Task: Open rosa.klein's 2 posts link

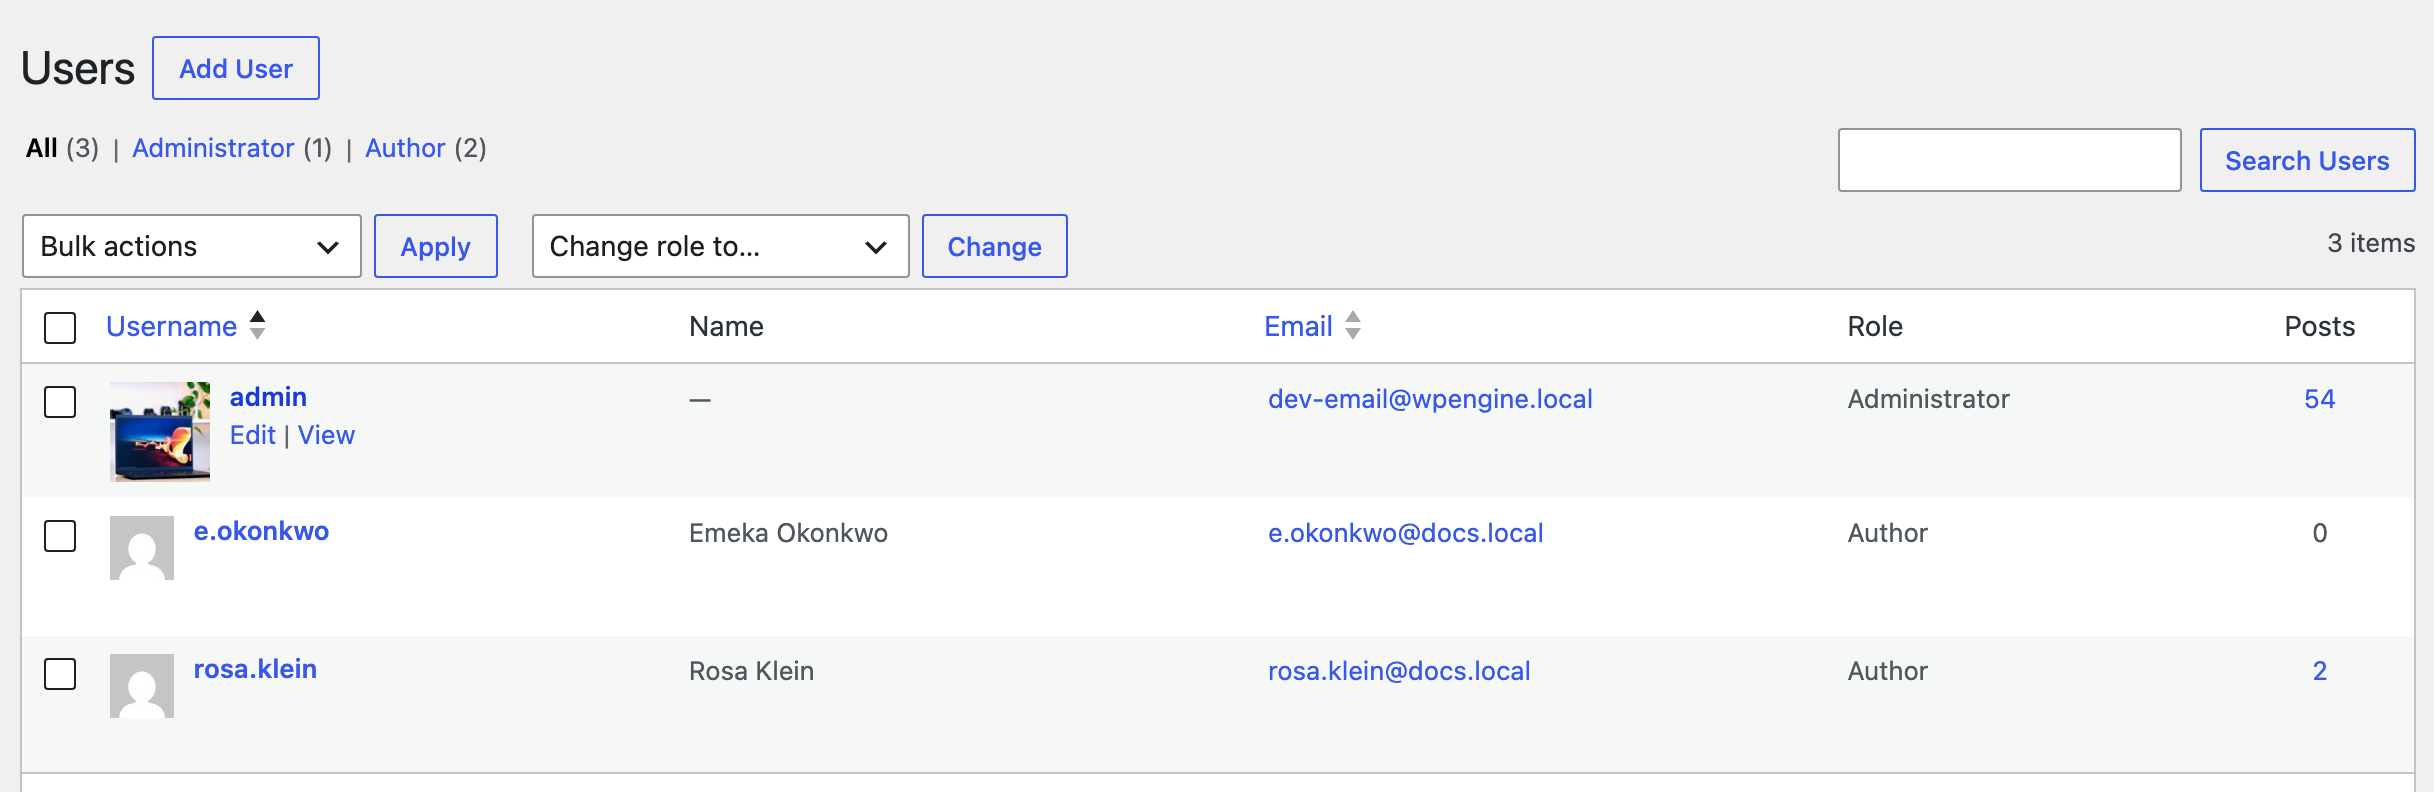Action: click(2320, 671)
